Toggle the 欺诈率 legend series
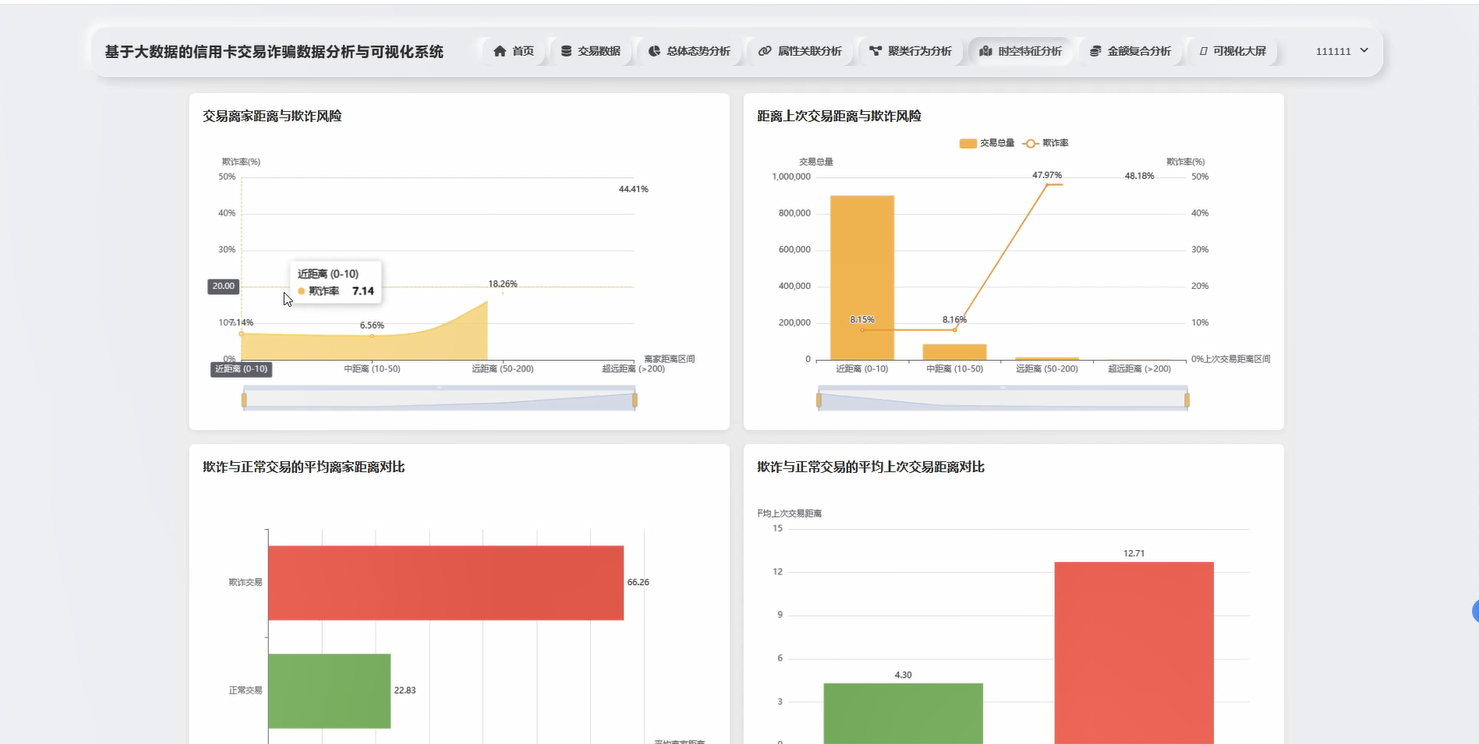 (x=1046, y=143)
